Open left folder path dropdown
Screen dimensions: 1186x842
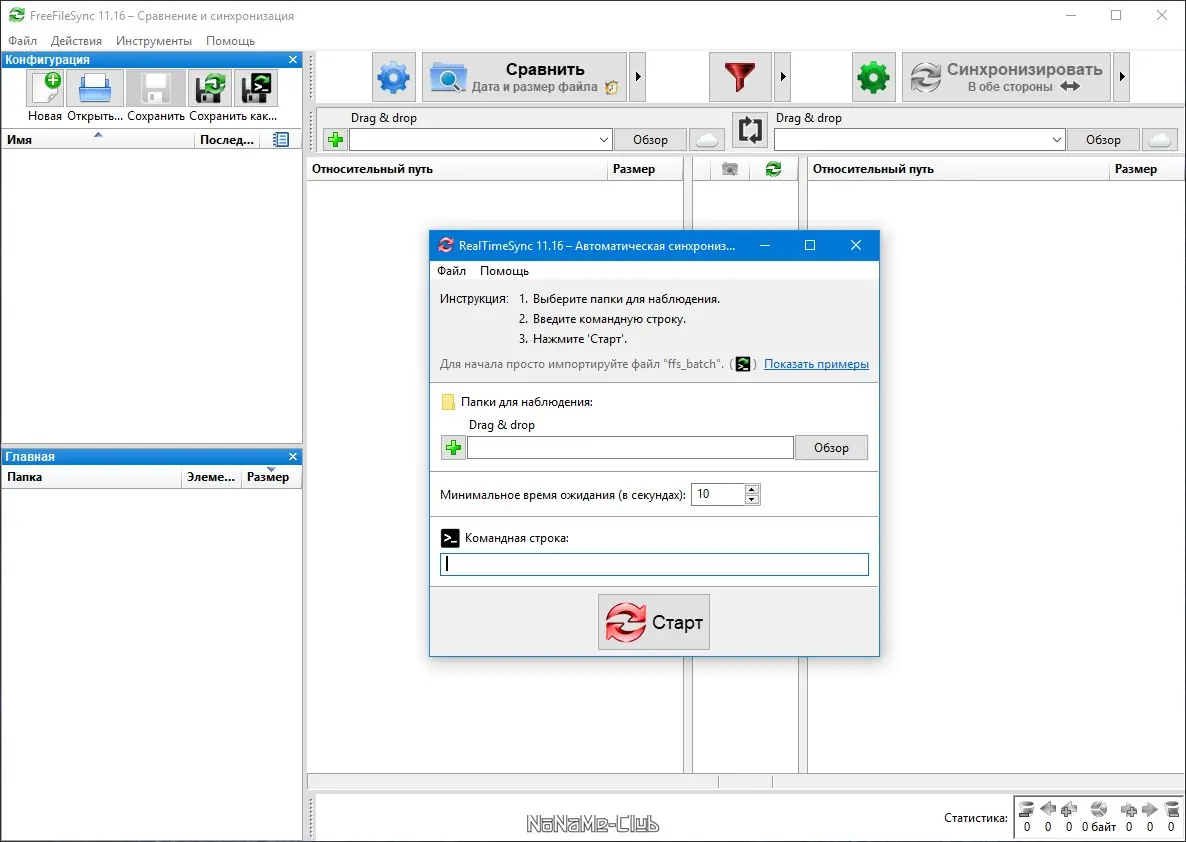tap(604, 140)
